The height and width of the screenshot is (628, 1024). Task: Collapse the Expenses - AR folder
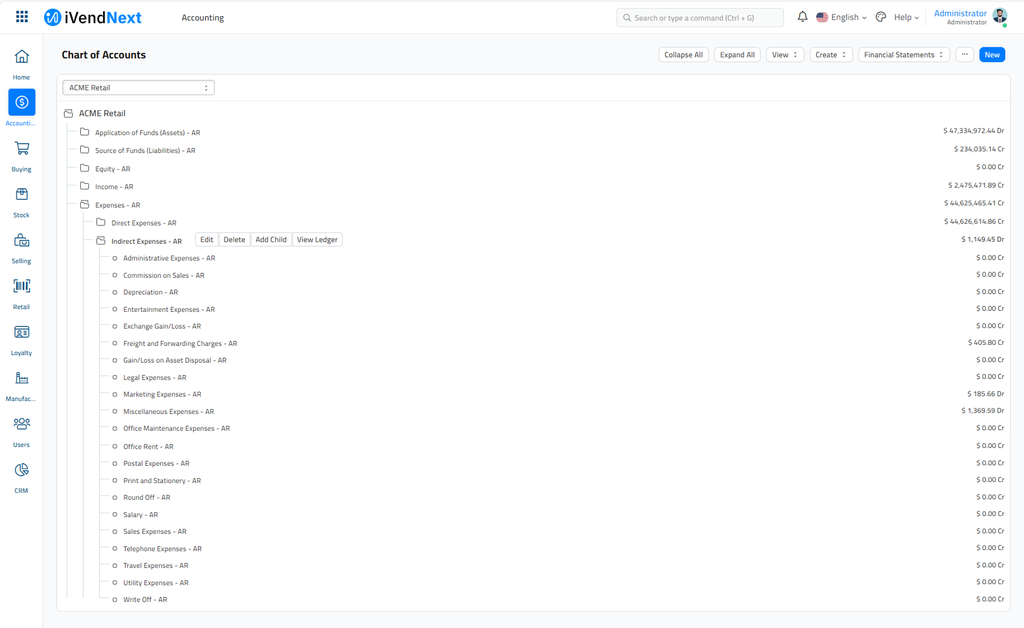pyautogui.click(x=85, y=205)
